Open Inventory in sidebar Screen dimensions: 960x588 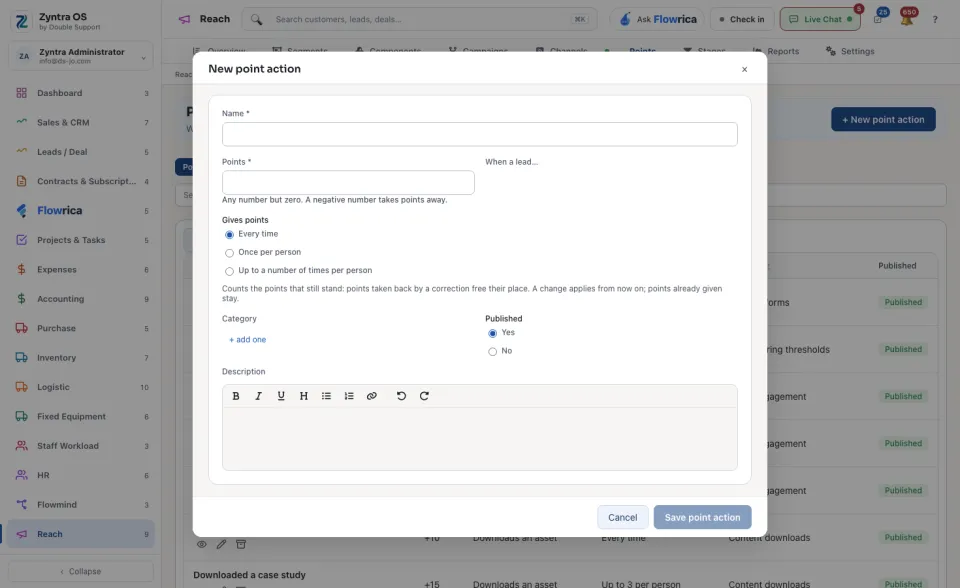[x=81, y=358]
